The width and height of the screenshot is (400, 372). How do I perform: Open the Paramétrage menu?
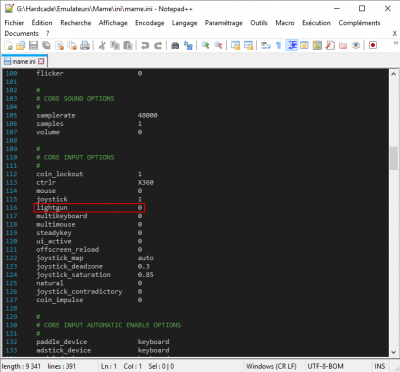[x=224, y=23]
